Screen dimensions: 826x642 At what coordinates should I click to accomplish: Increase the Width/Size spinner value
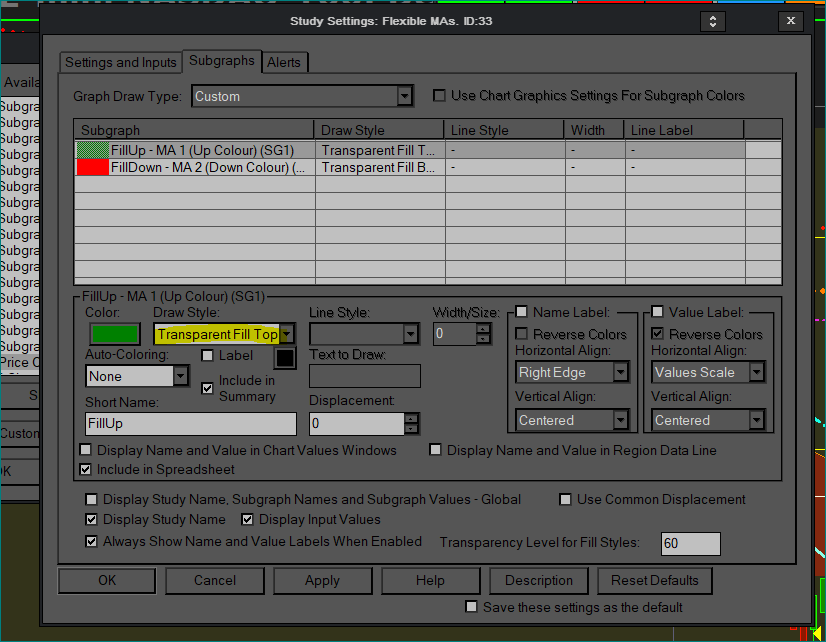pos(484,328)
